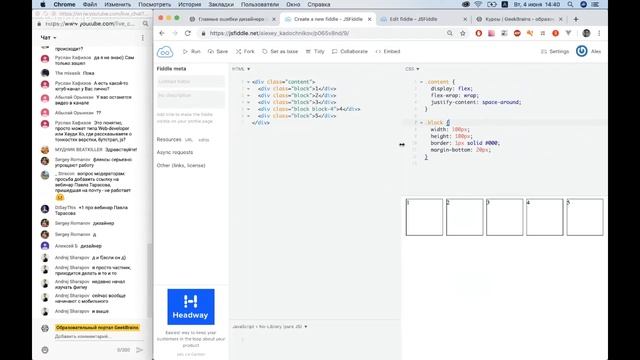Open the chat options three-dot menu

pos(142,38)
